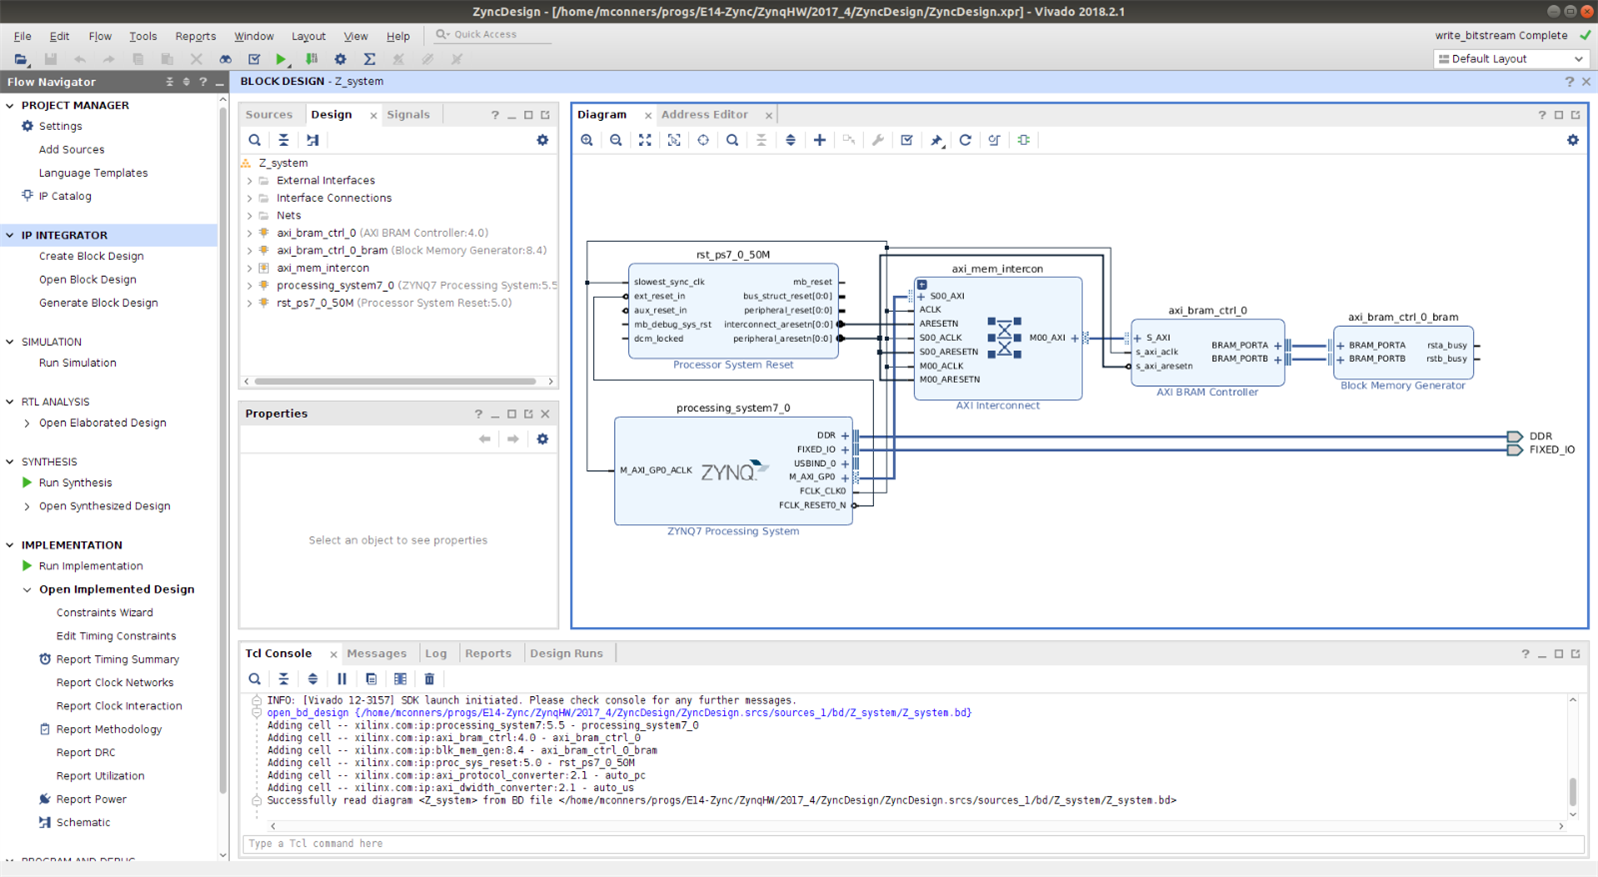The image size is (1598, 877).
Task: Click the pin icon in Diagram toolbar
Action: (x=936, y=140)
